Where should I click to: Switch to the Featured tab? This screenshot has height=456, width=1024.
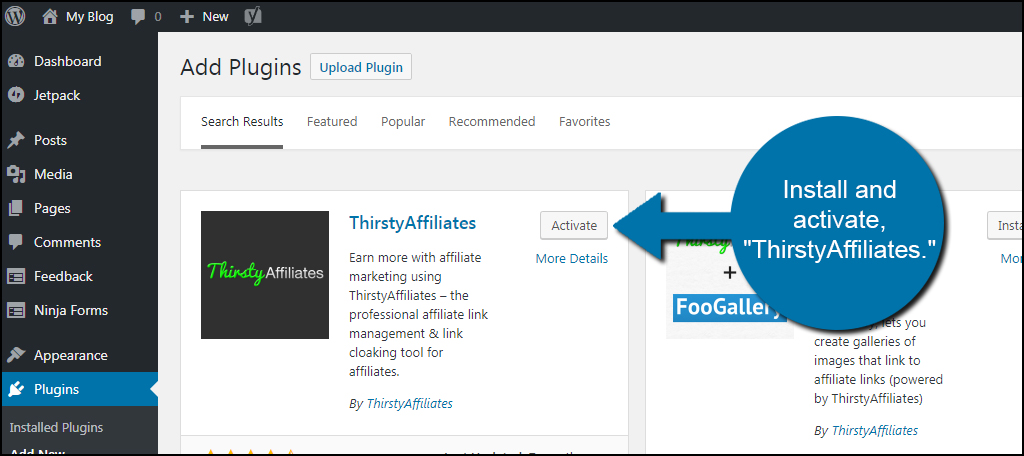point(332,122)
